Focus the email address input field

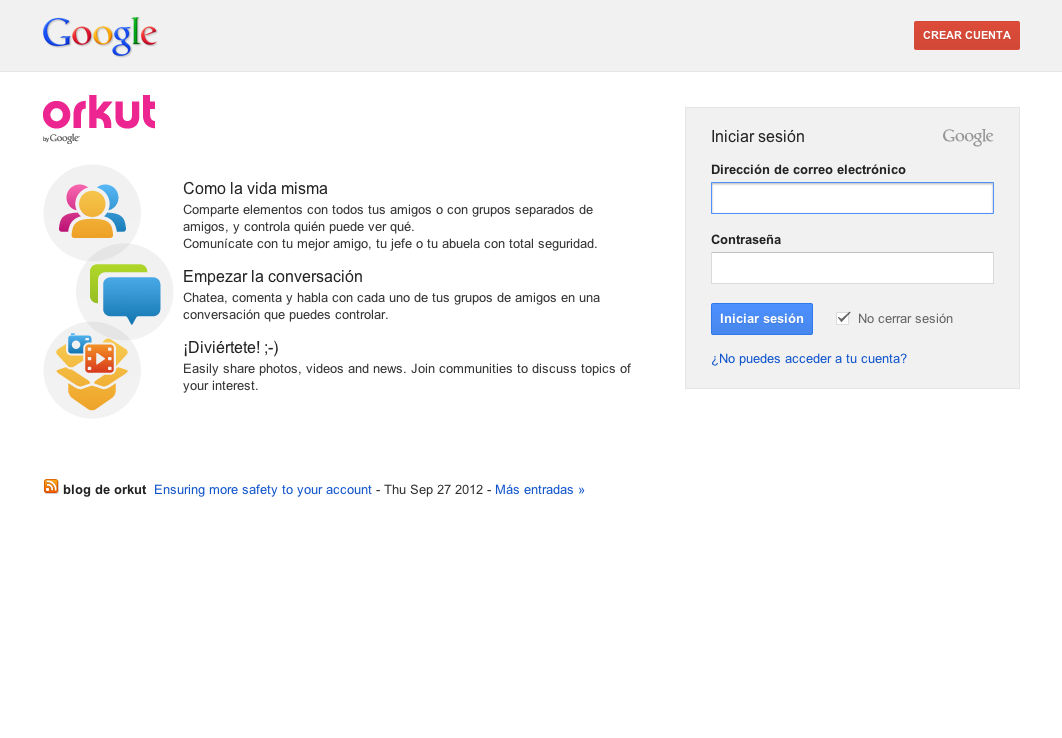tap(852, 198)
